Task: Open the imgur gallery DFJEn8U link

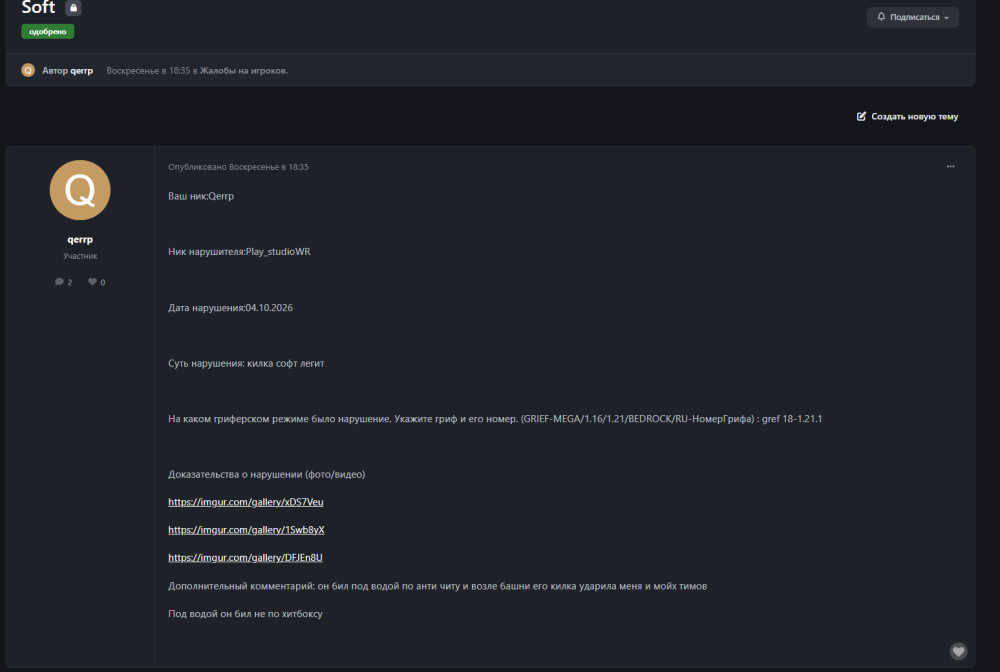Action: point(246,558)
